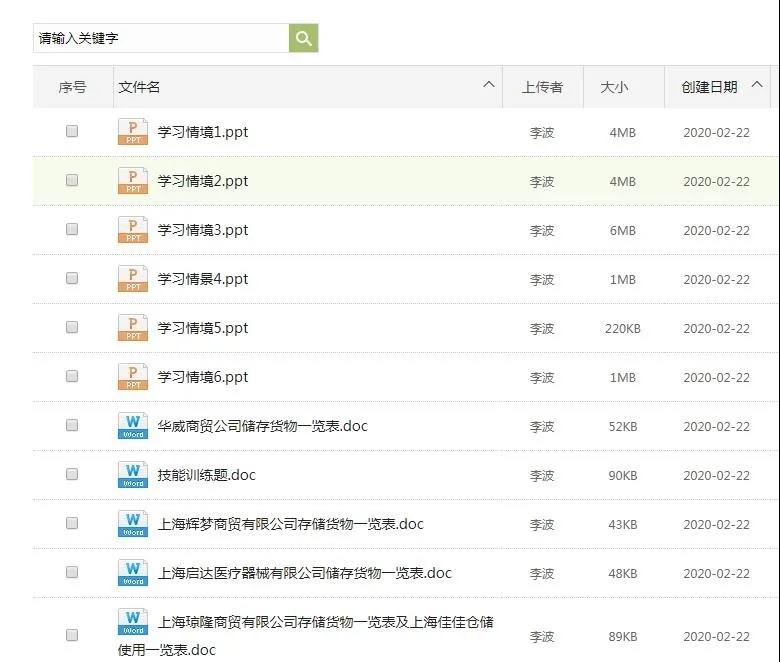Image resolution: width=780 pixels, height=662 pixels.
Task: Click the 序号 column header
Action: point(72,87)
